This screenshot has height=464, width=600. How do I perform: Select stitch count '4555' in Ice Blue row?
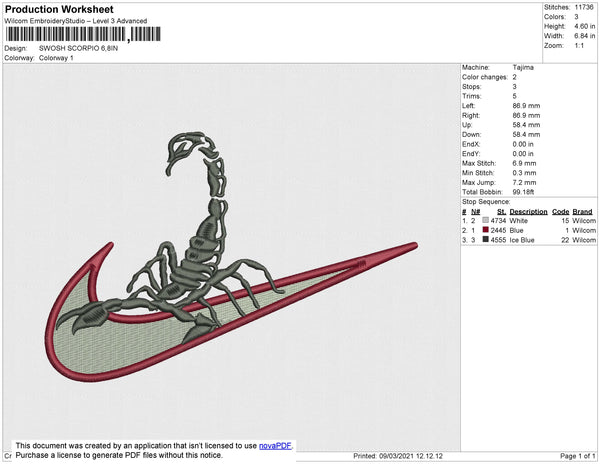click(x=498, y=240)
